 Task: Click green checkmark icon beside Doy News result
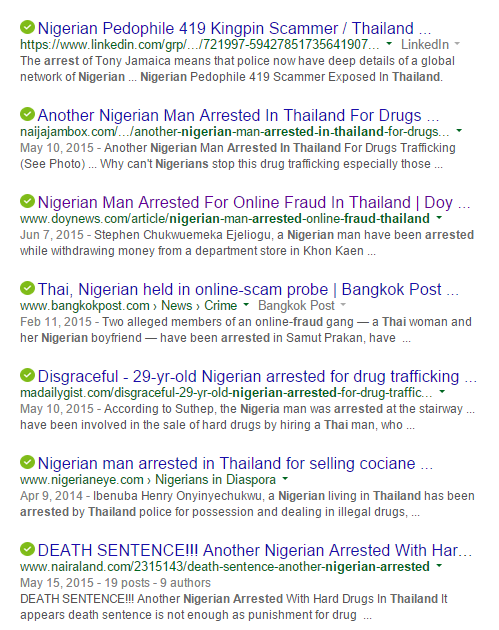click(27, 201)
